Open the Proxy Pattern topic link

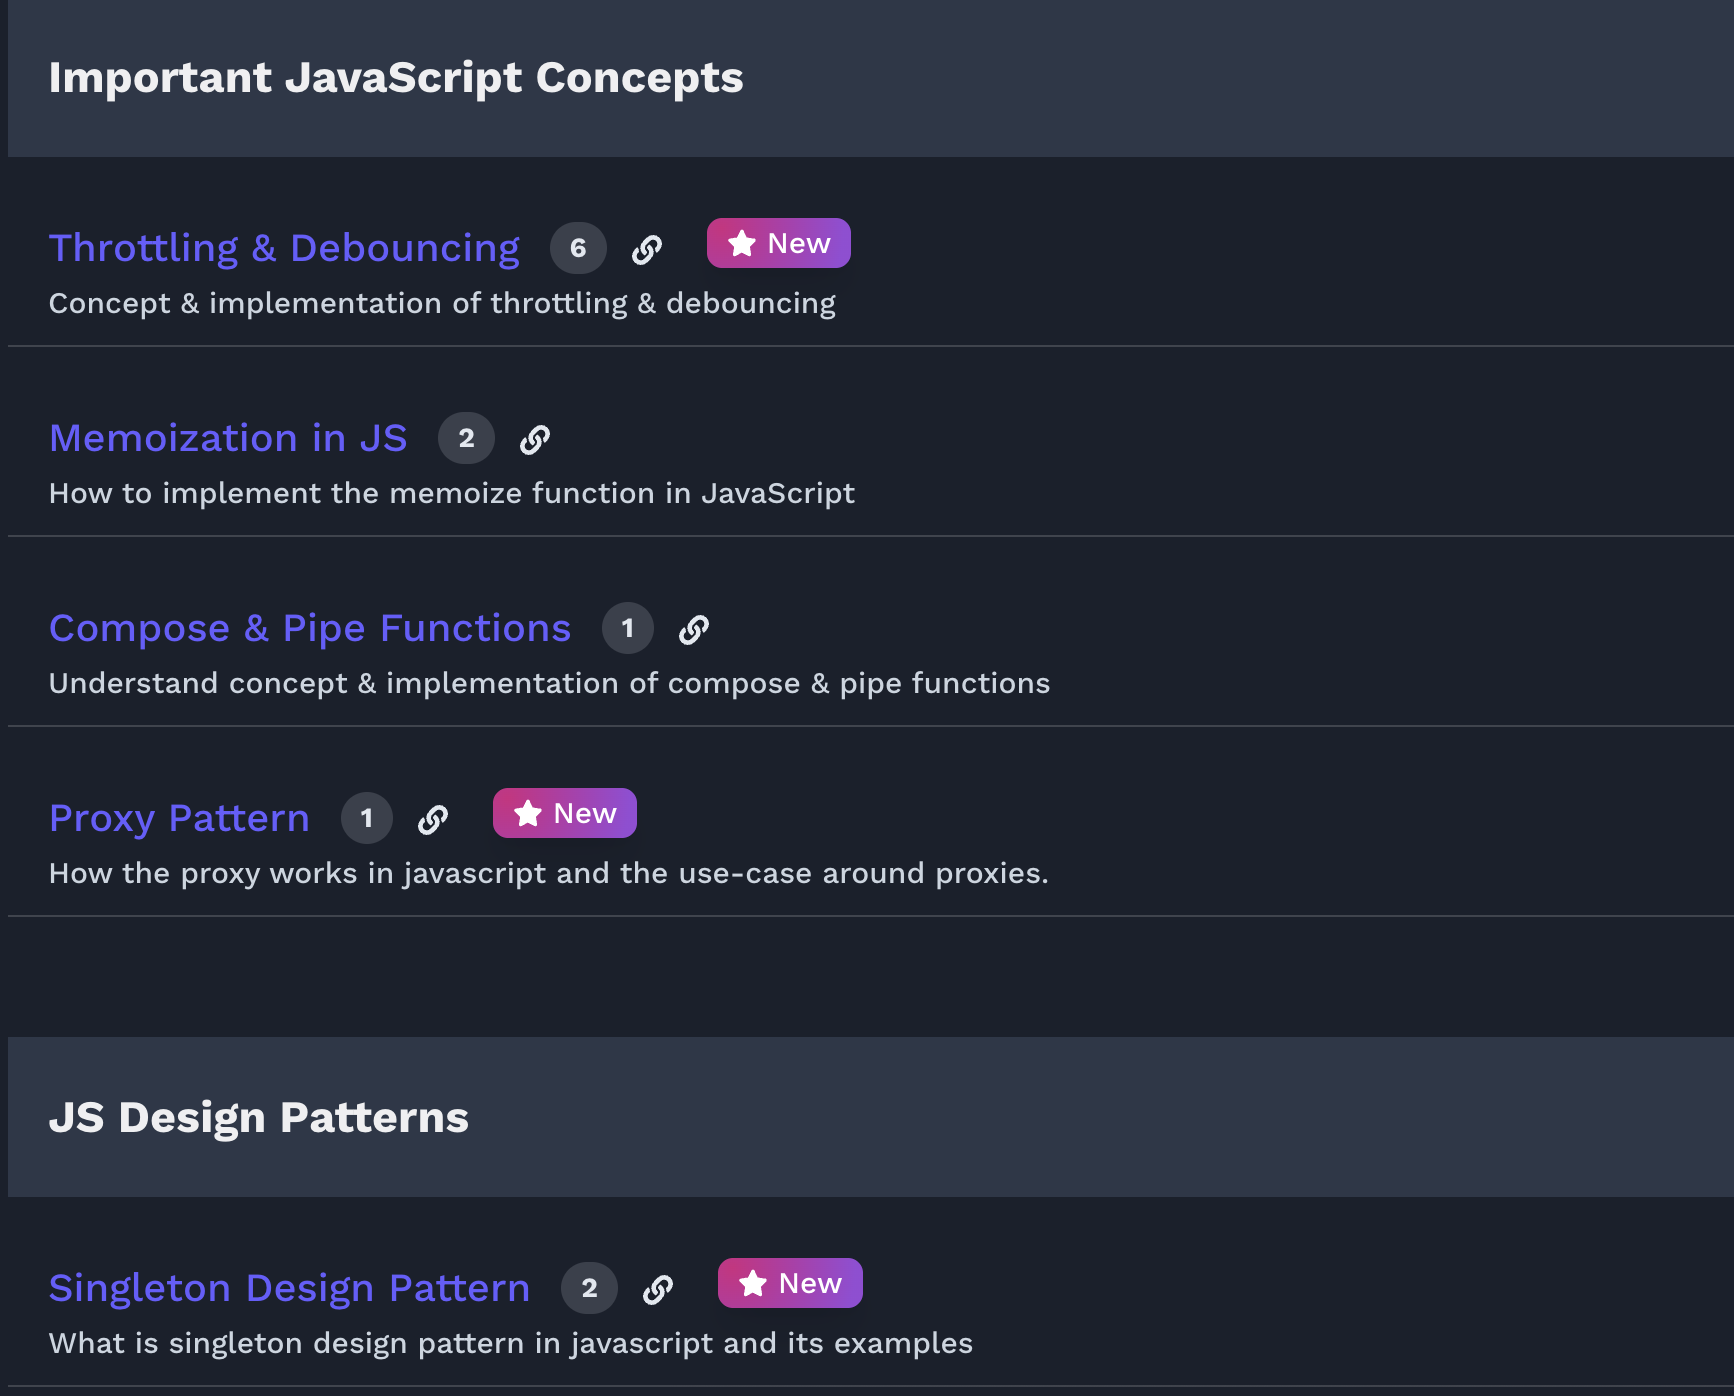click(x=179, y=818)
